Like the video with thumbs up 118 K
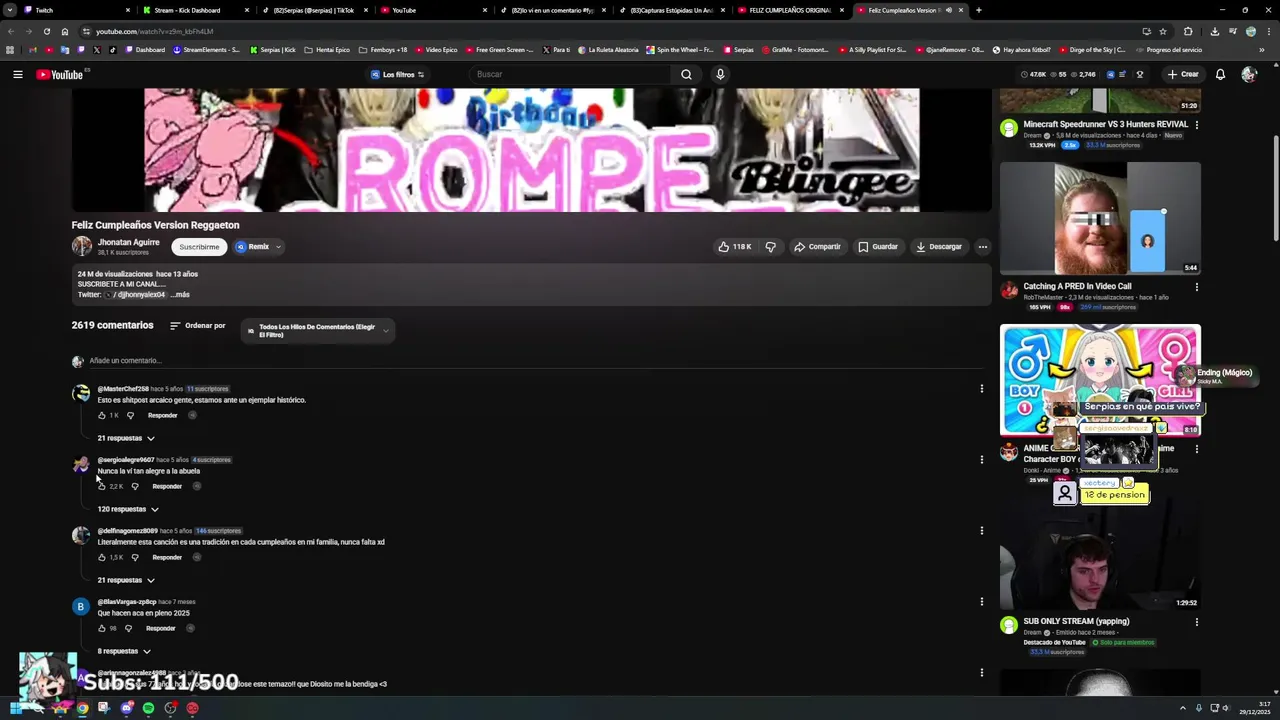 (735, 247)
